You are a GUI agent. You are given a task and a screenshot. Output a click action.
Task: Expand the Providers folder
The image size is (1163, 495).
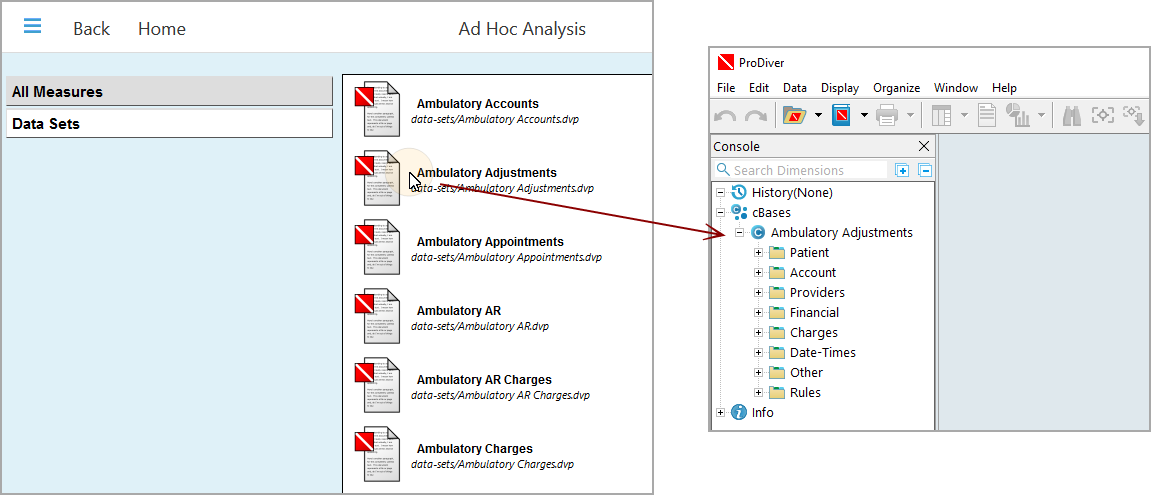[758, 292]
